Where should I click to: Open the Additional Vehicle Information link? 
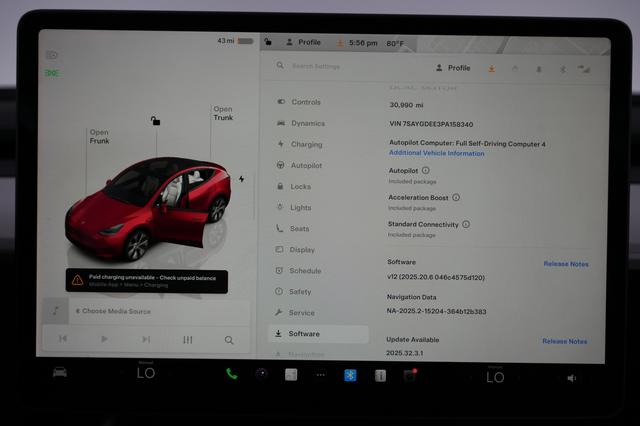click(436, 153)
